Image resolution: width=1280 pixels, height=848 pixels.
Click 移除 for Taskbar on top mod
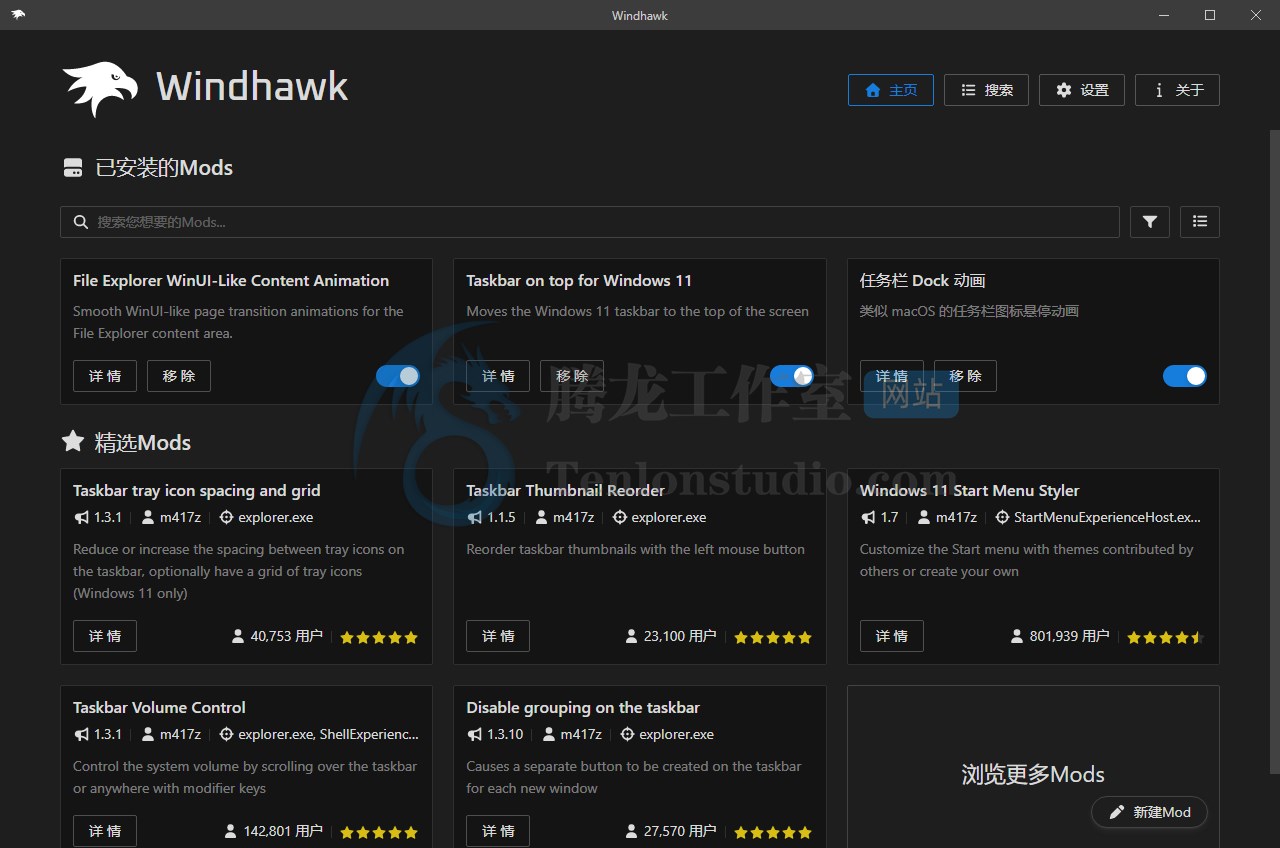(x=572, y=376)
